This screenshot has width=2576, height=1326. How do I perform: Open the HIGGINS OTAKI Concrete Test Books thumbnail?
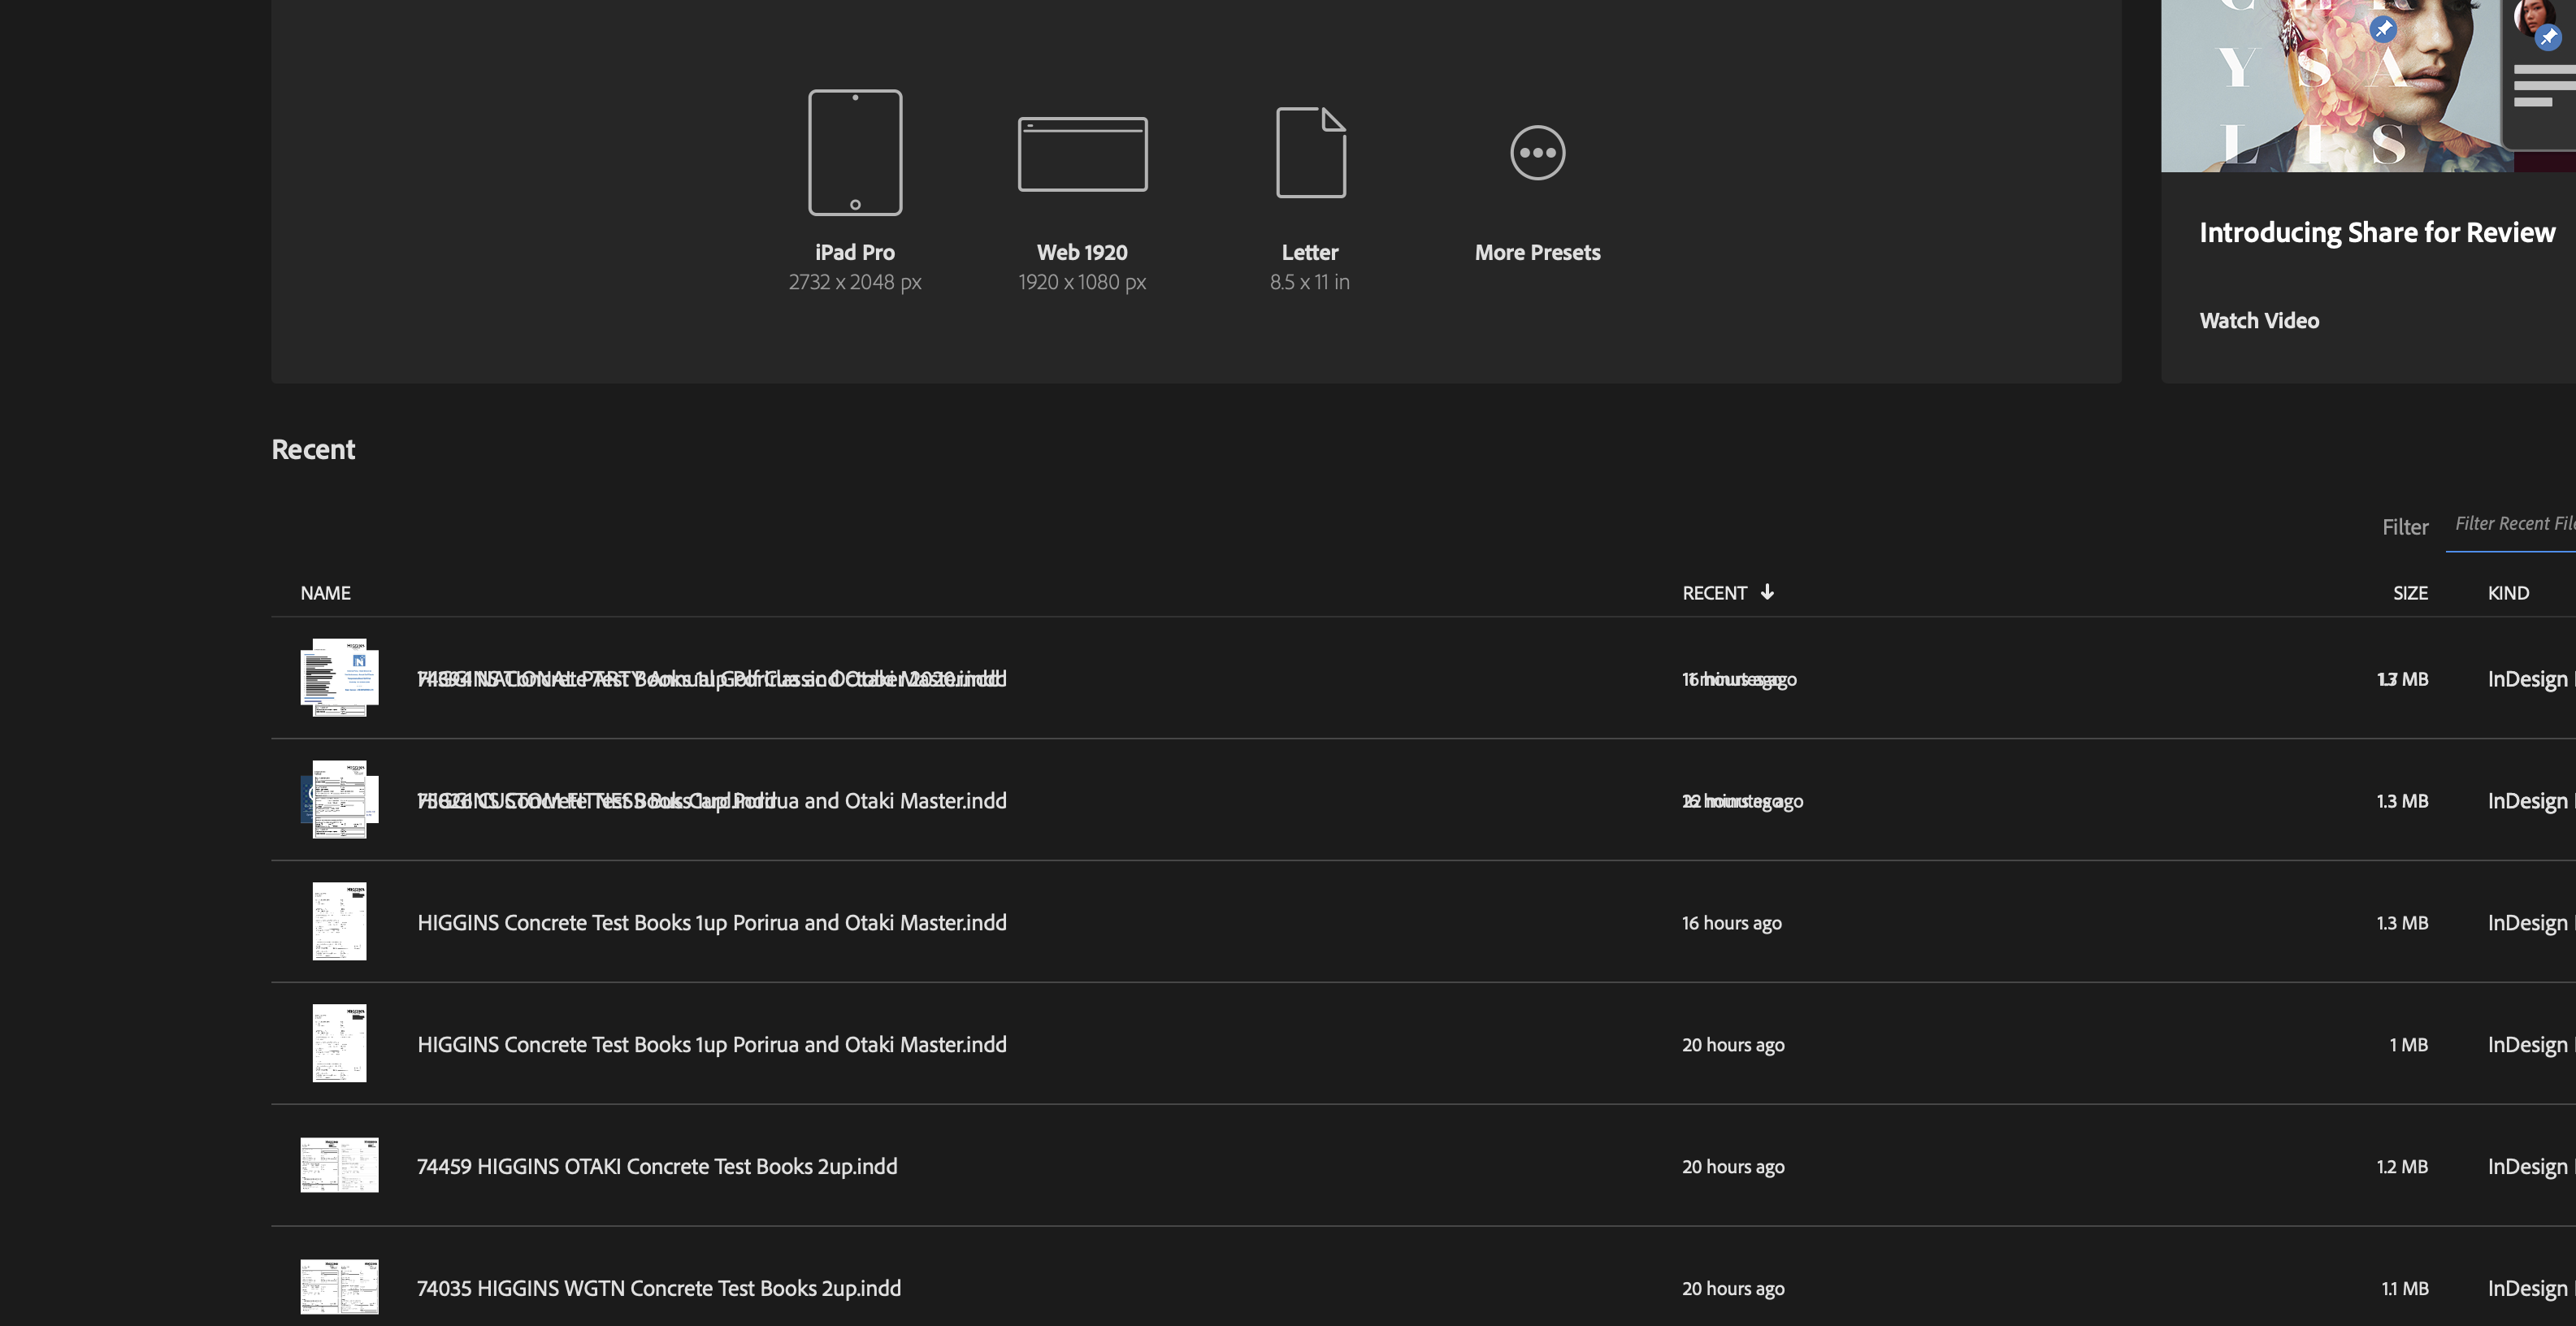click(339, 1165)
